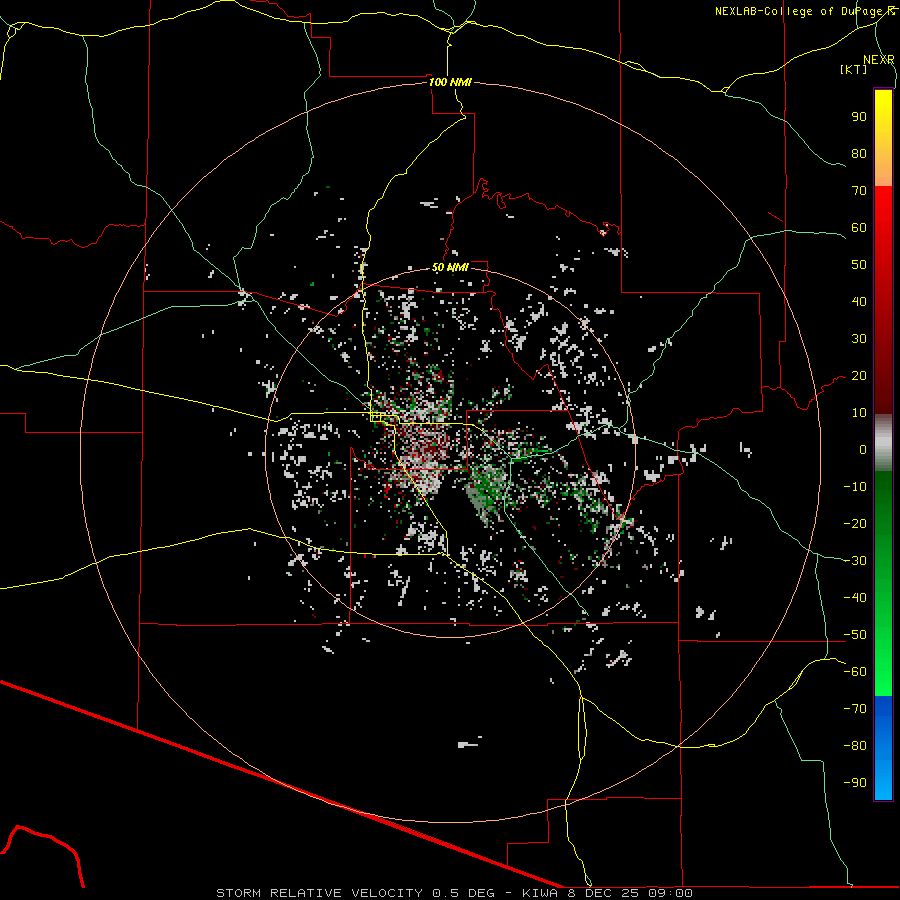Image resolution: width=900 pixels, height=900 pixels.
Task: Click the positive 80 value on the scale
Action: click(859, 154)
